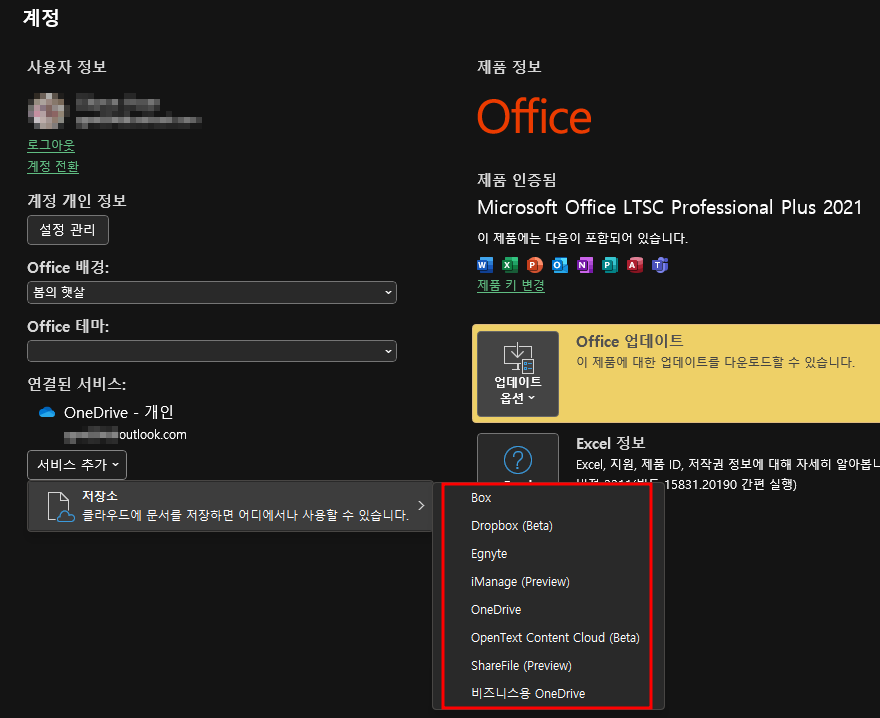Click the 설정 관리 button
The width and height of the screenshot is (880, 718).
click(x=68, y=230)
